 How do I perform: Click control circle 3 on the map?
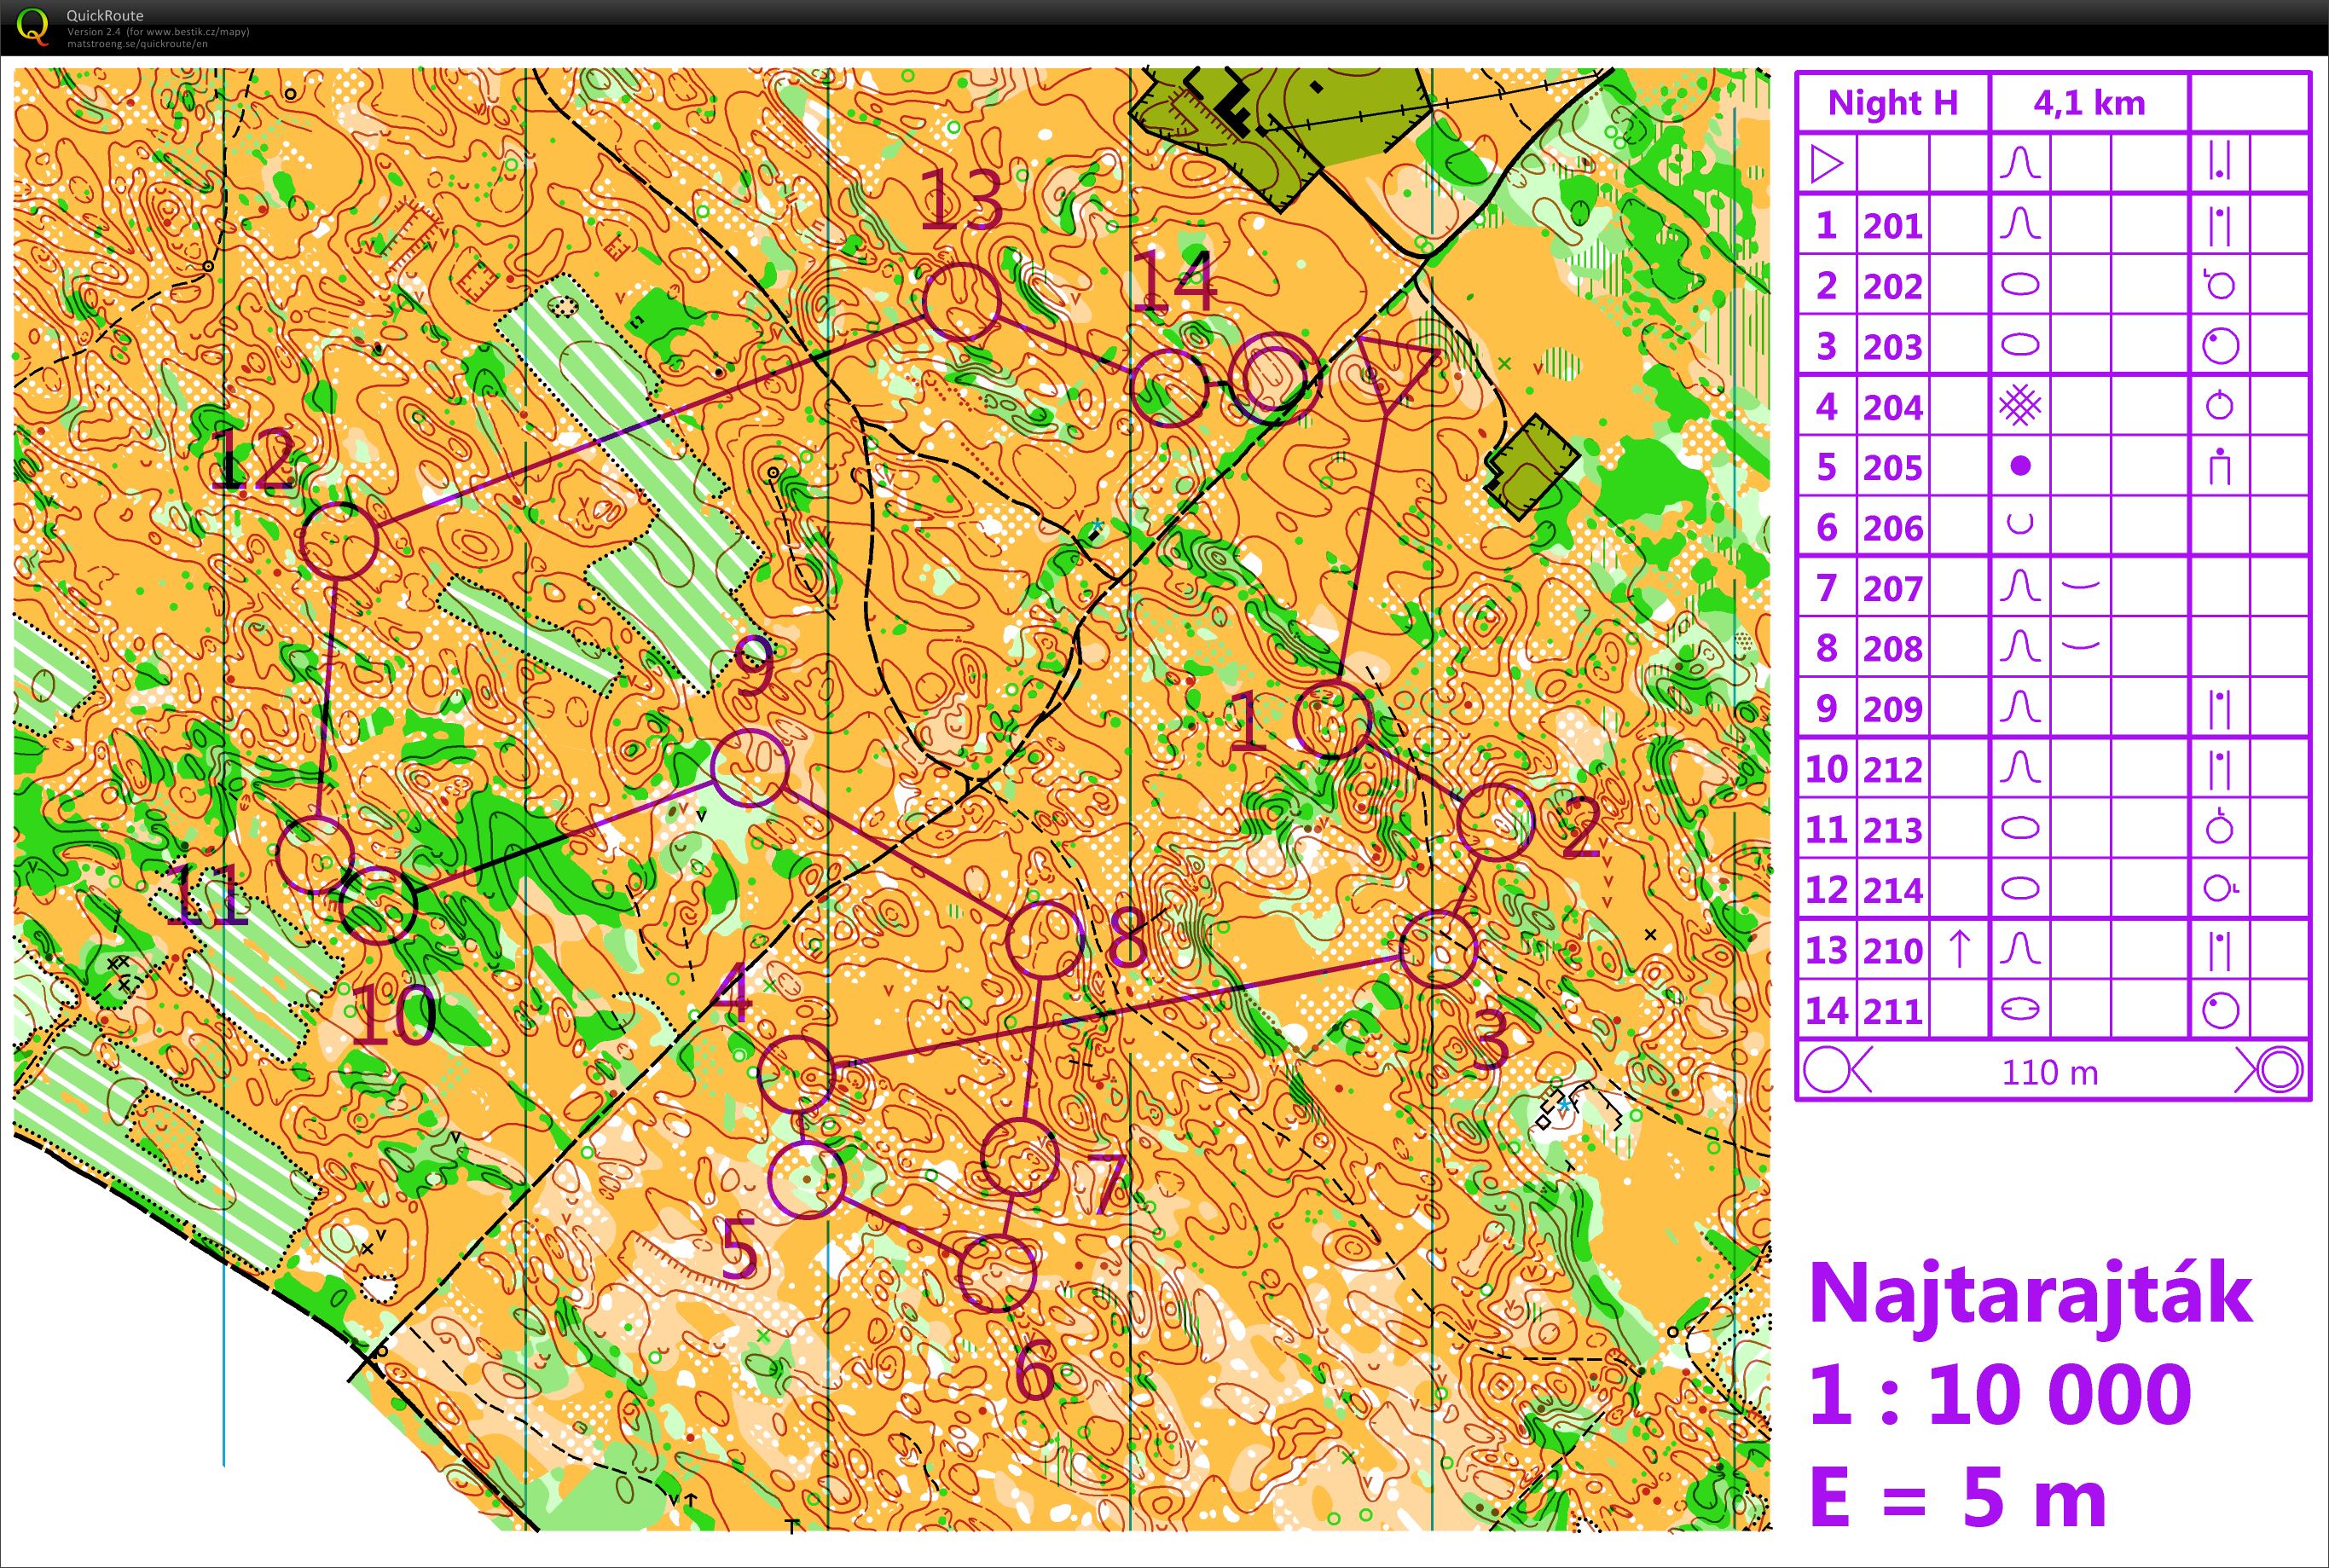point(1438,949)
